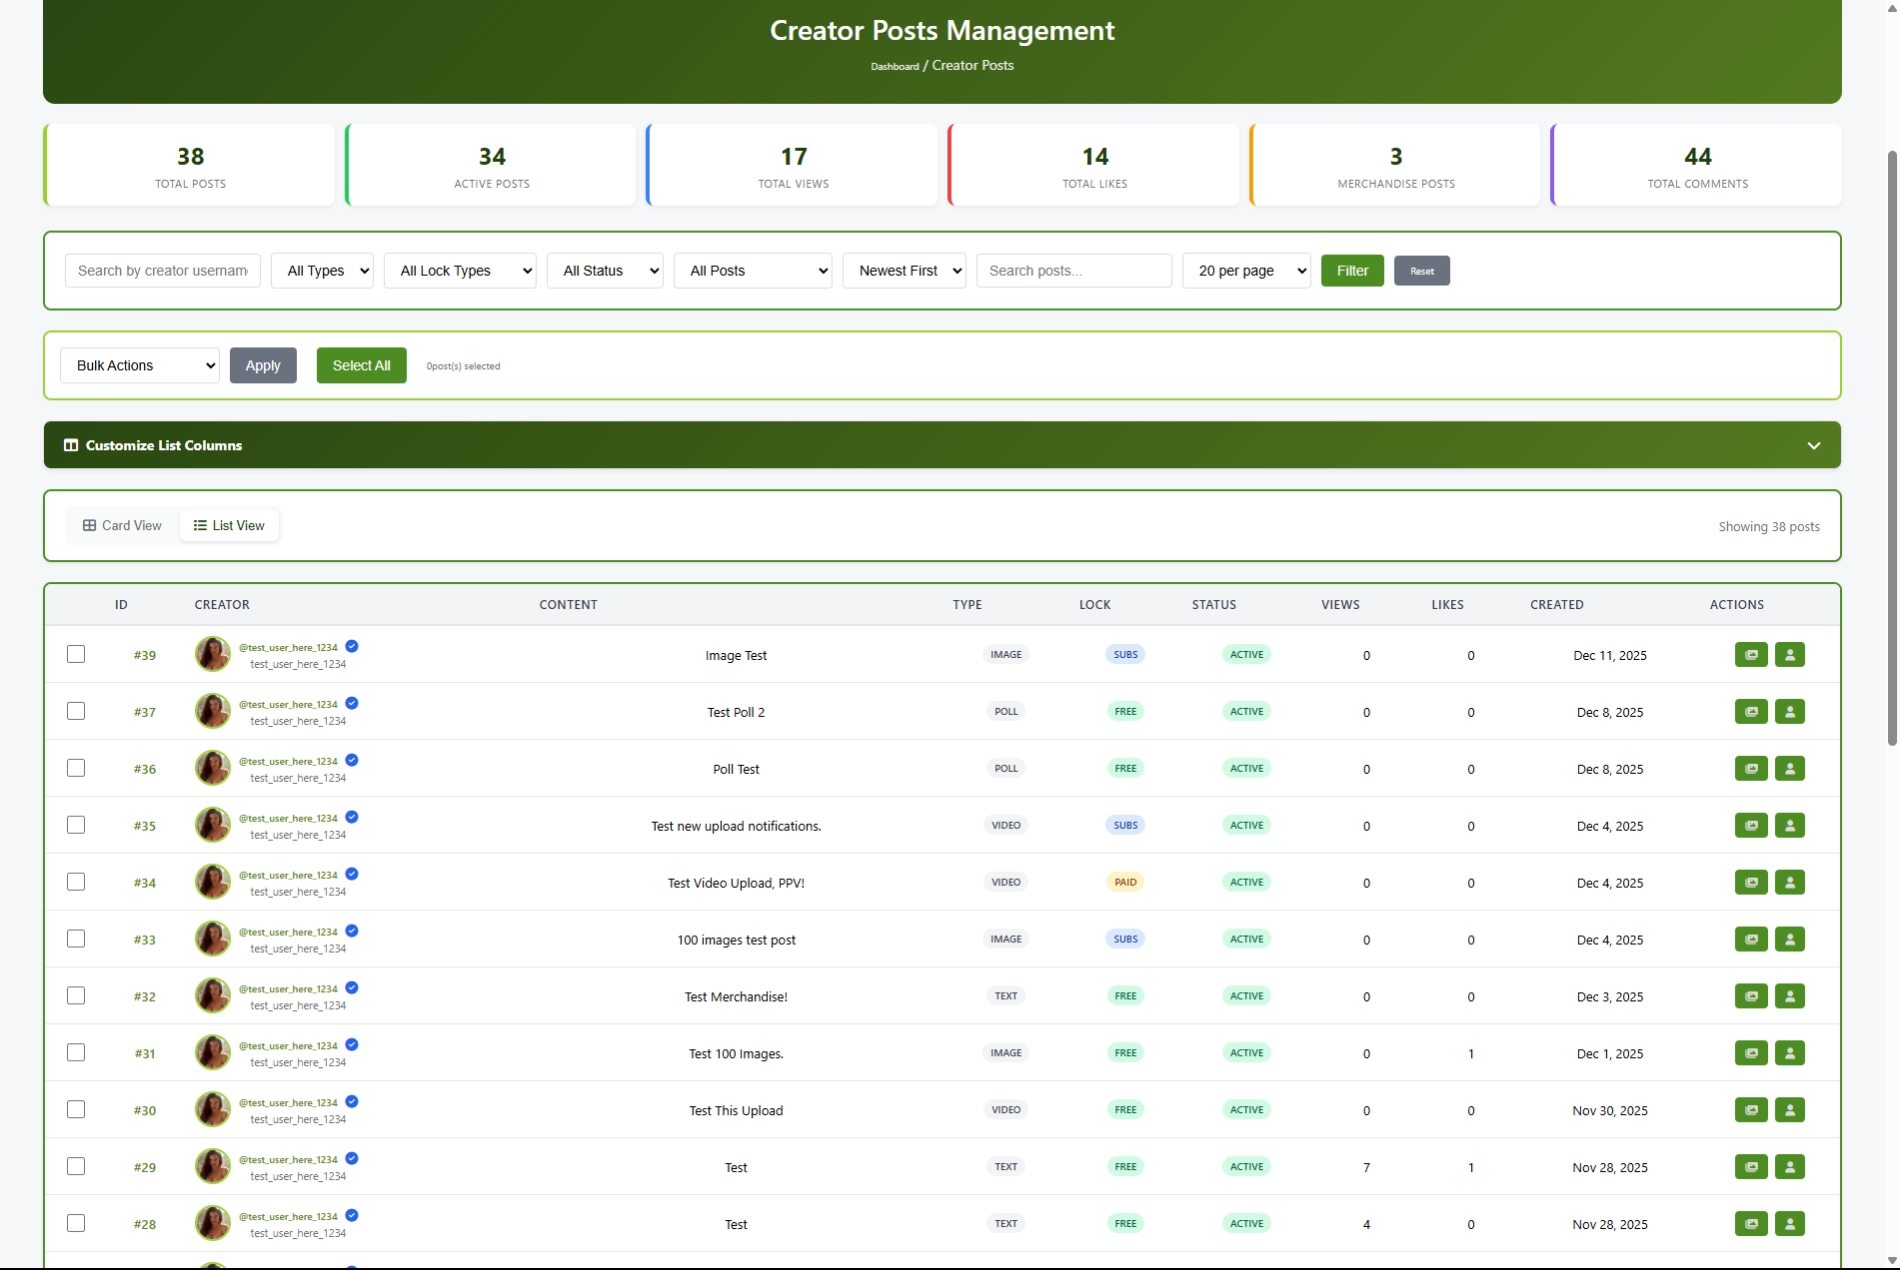Image resolution: width=1900 pixels, height=1270 pixels.
Task: Open the media gallery icon for post #34
Action: coord(1751,882)
